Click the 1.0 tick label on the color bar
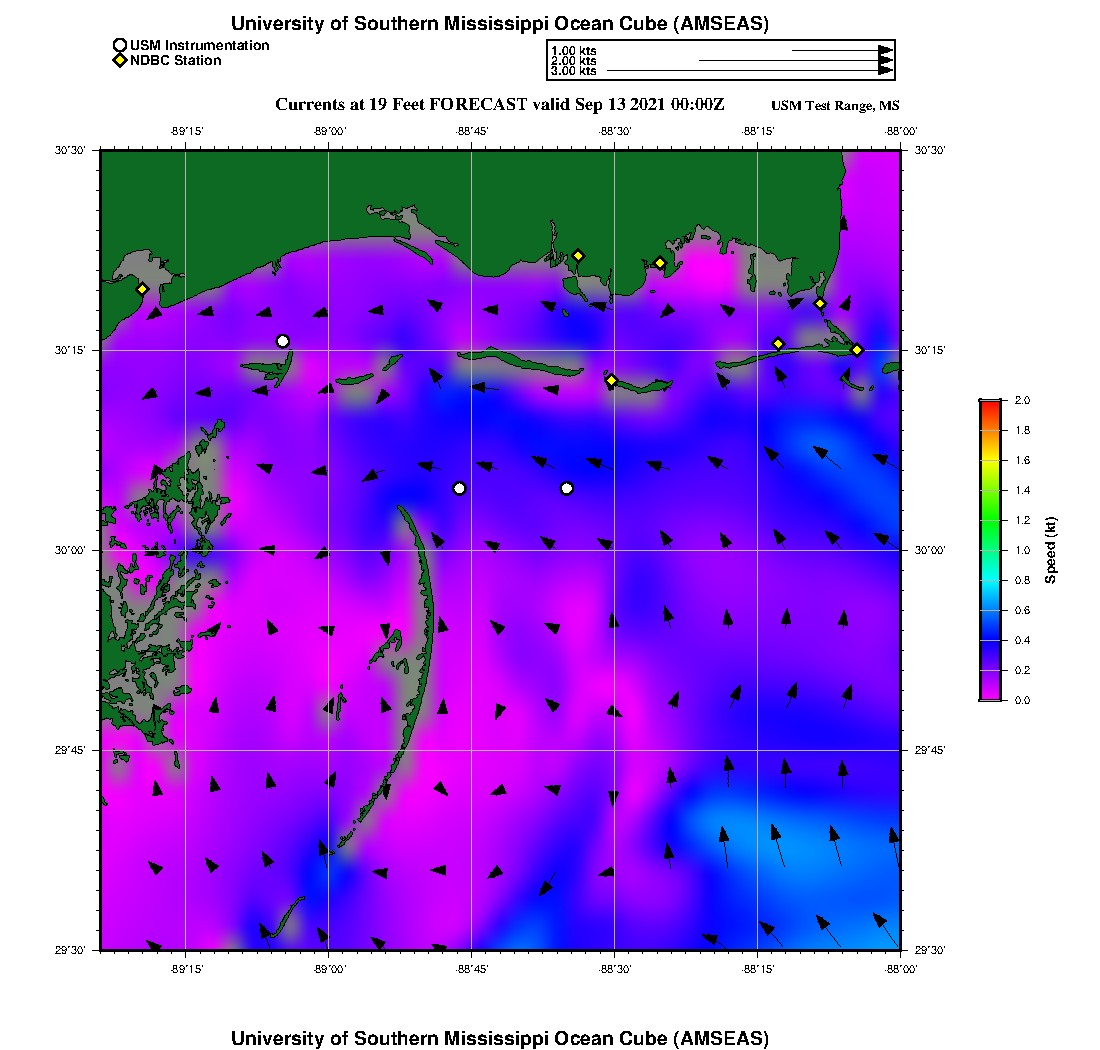1100x1050 pixels. [x=1022, y=550]
